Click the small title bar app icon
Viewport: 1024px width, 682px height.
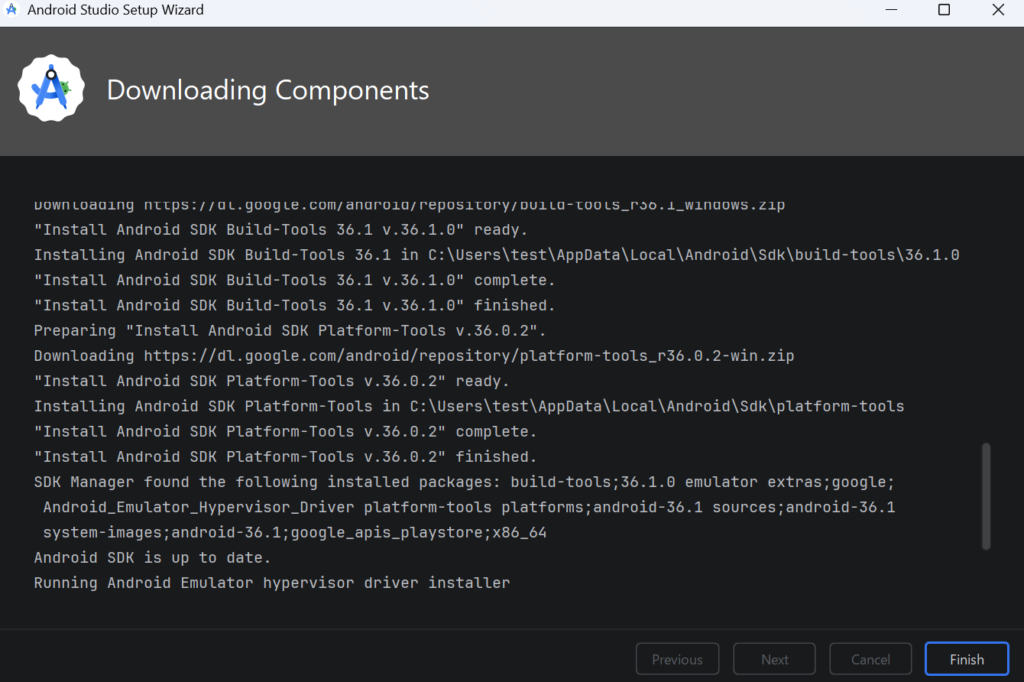(12, 10)
